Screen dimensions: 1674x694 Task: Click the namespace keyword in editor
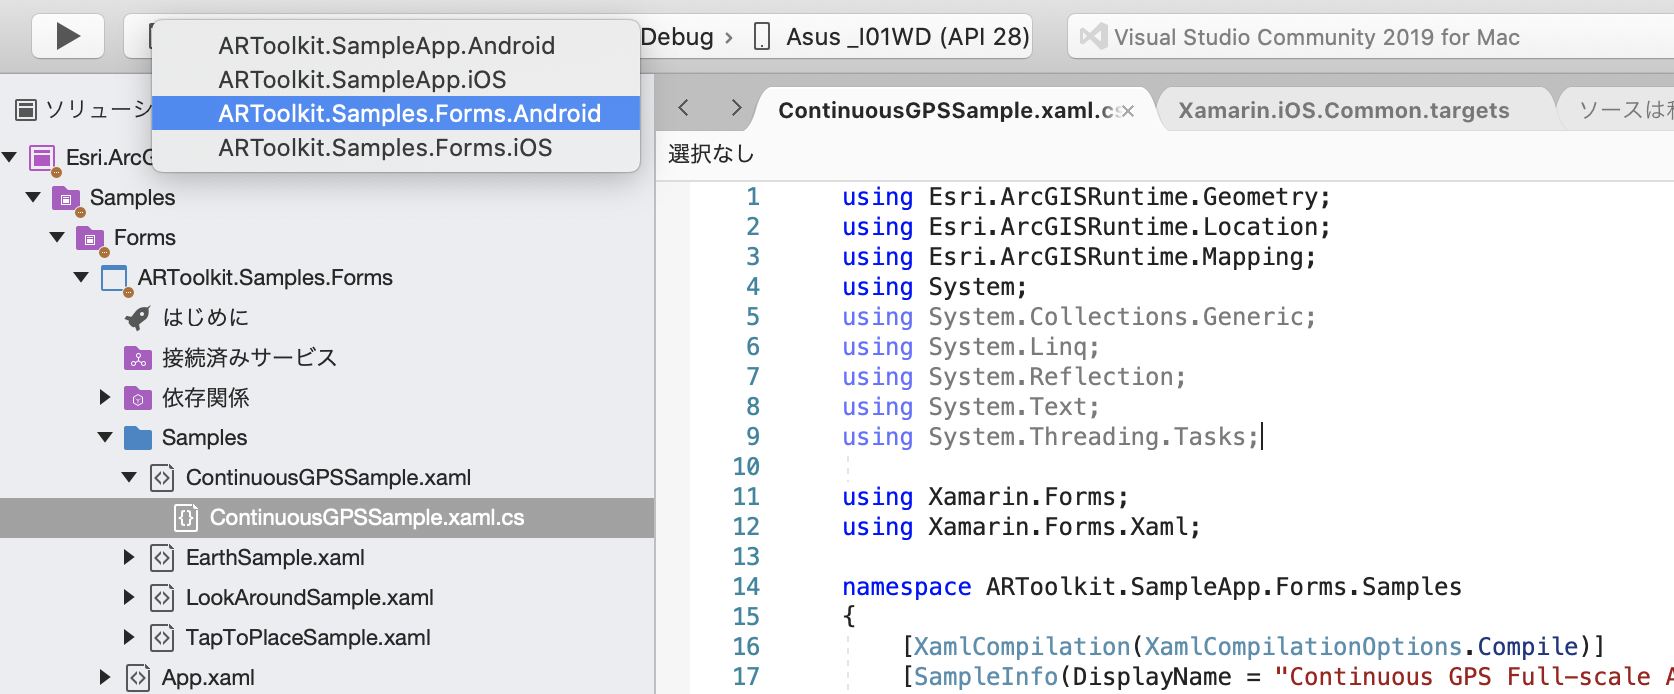click(906, 587)
